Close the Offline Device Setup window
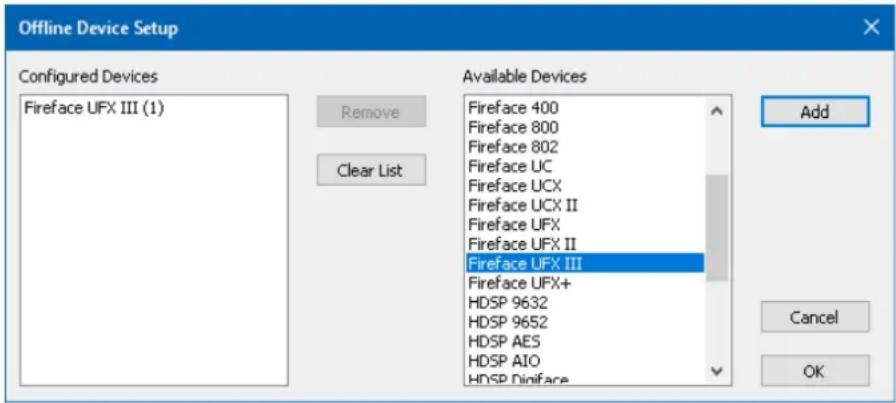The width and height of the screenshot is (896, 403). 871,27
